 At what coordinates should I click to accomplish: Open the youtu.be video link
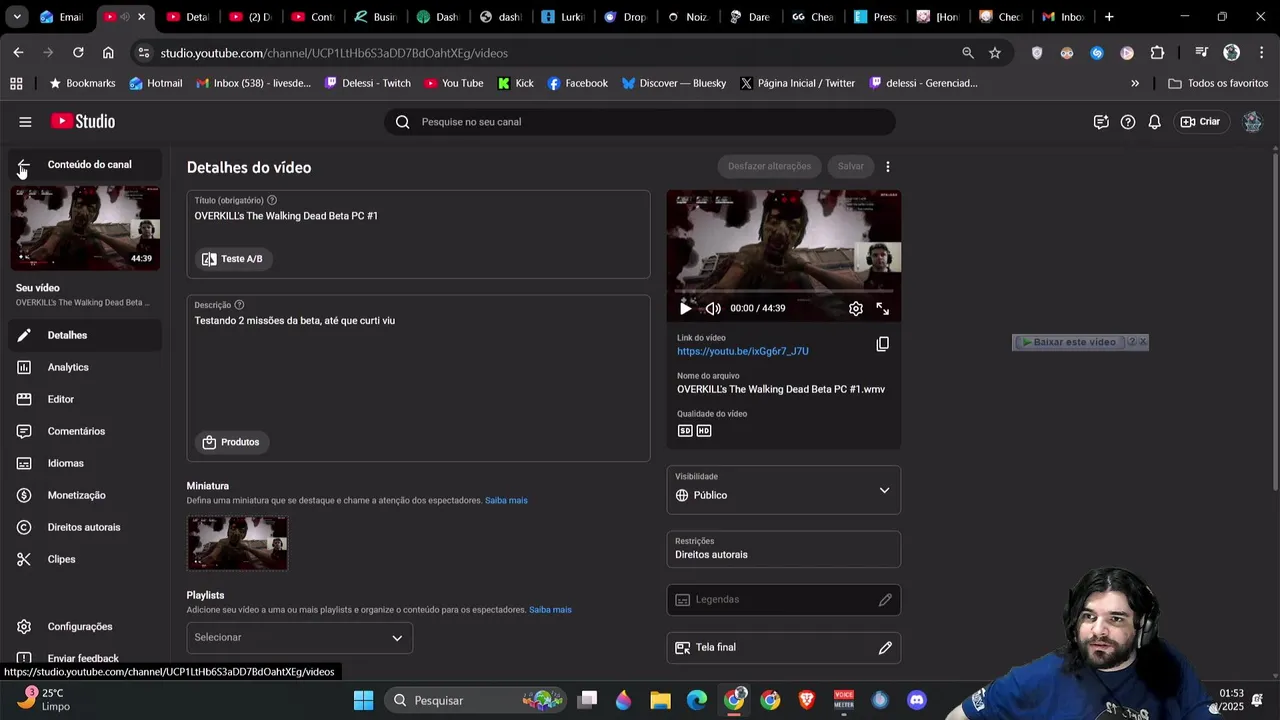[743, 351]
